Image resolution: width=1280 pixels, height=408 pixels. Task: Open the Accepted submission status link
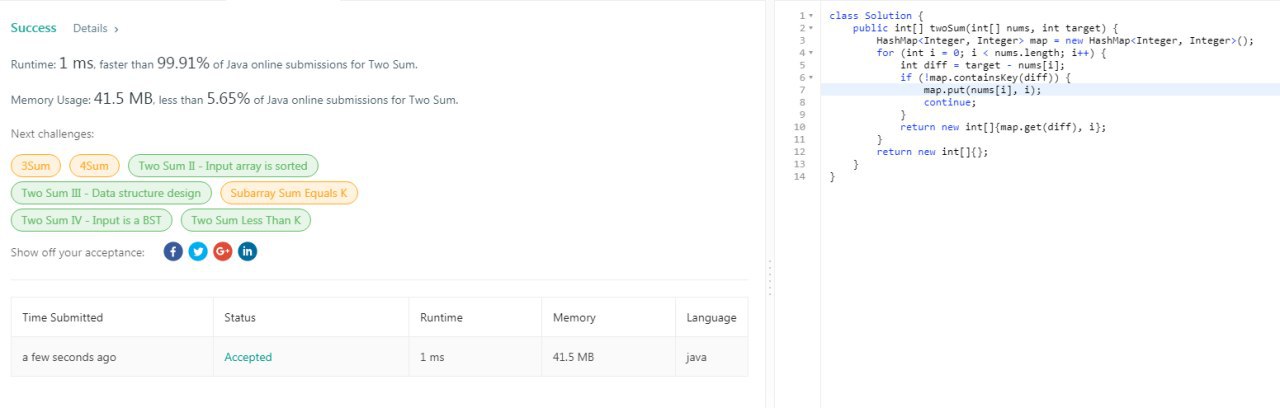click(x=248, y=357)
